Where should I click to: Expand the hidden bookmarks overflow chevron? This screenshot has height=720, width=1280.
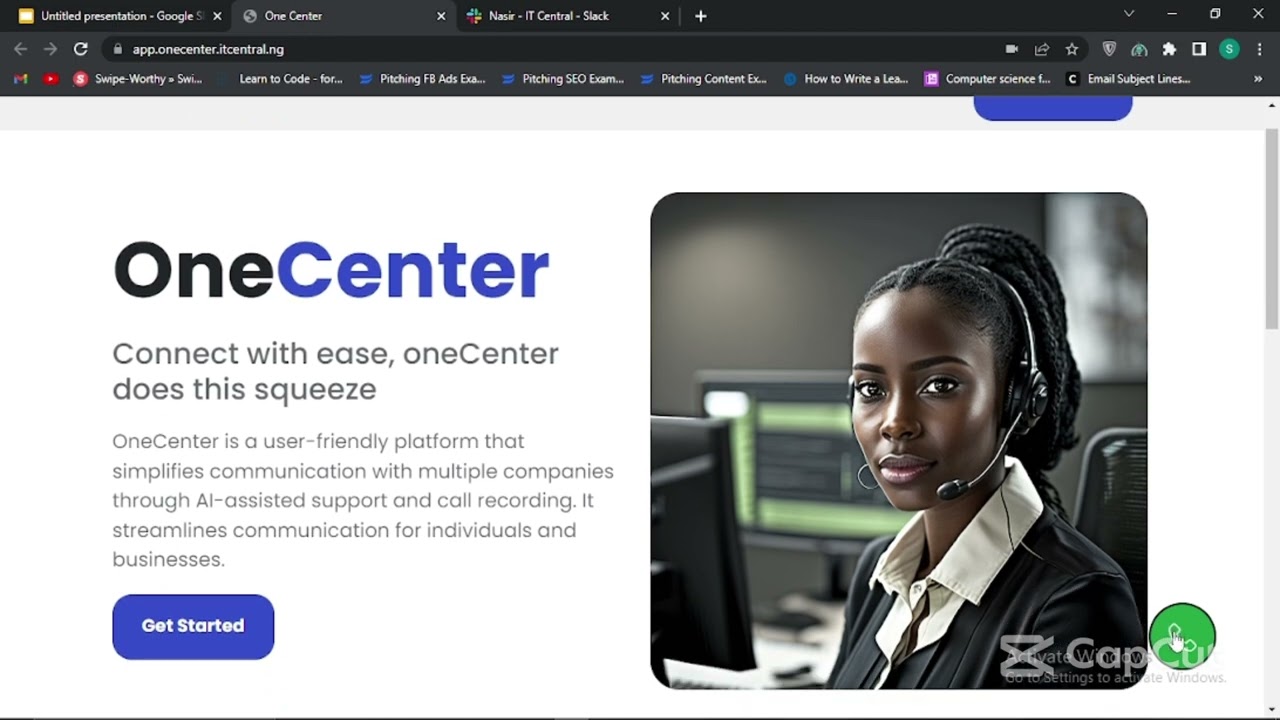pyautogui.click(x=1258, y=79)
